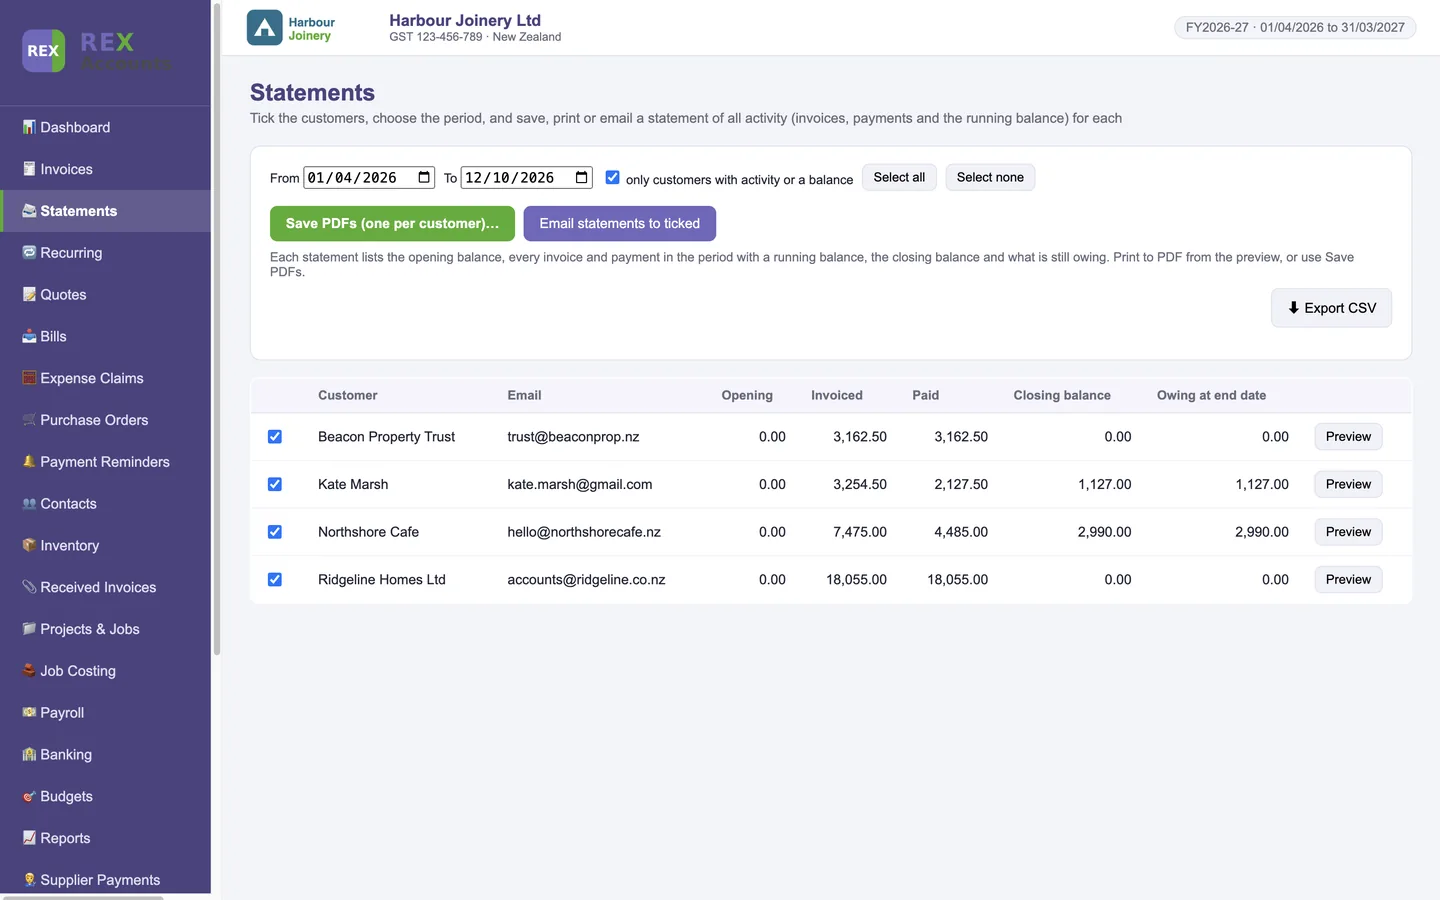
Task: Click the Bills sidebar icon
Action: point(29,337)
